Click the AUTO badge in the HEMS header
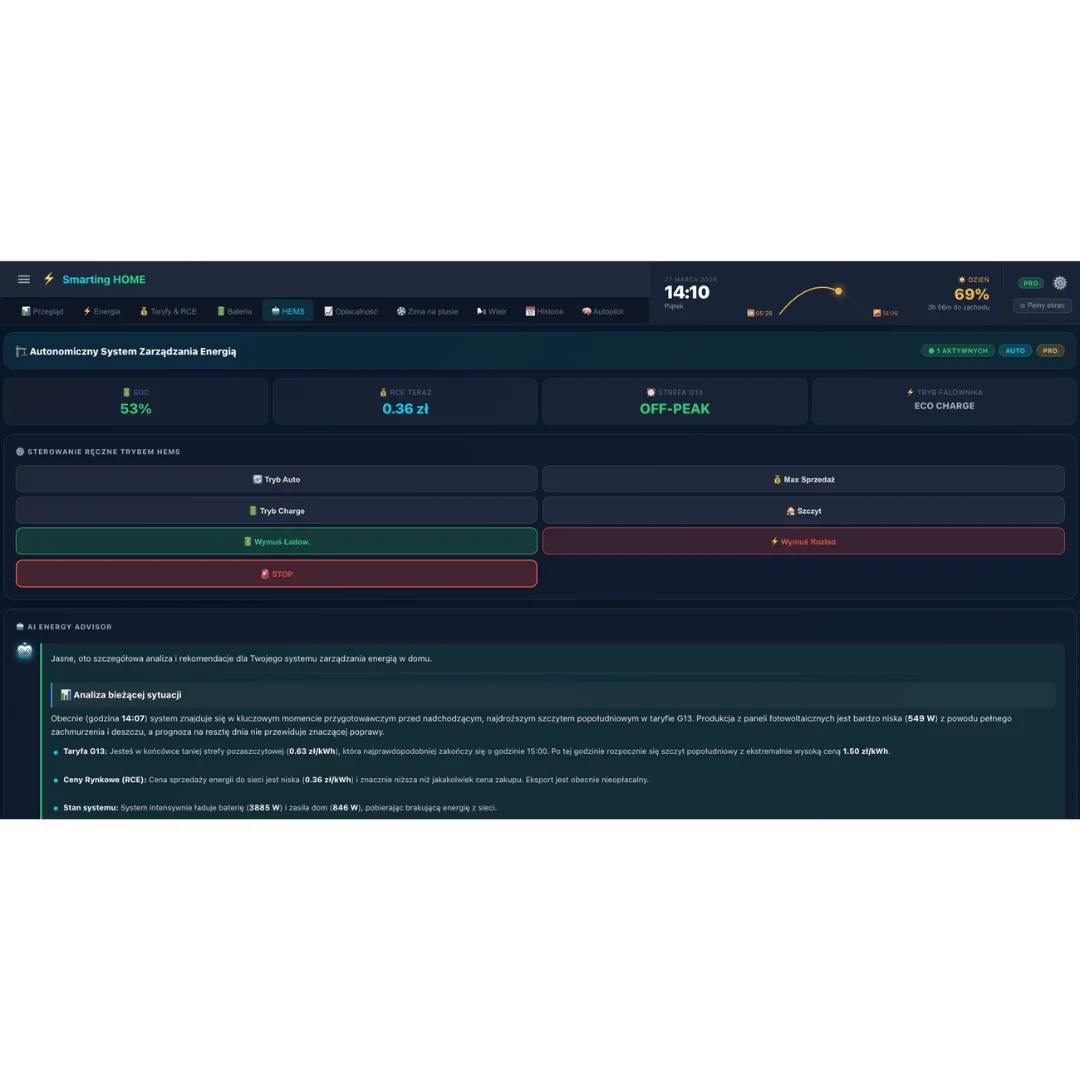 point(1015,351)
